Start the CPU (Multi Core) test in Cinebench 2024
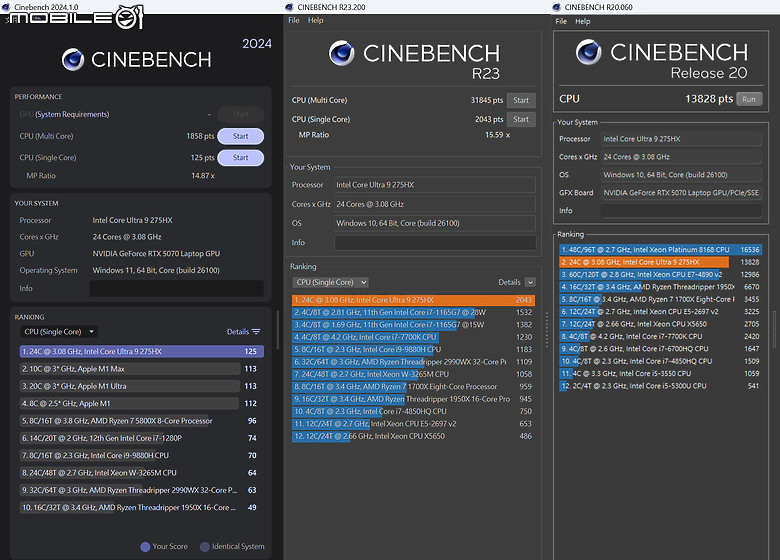Viewport: 780px width, 560px height. pyautogui.click(x=241, y=136)
